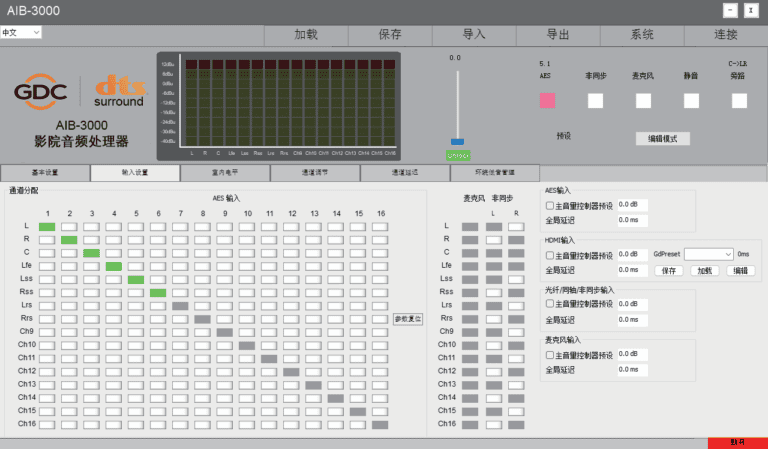Viewport: 768px width, 449px height.
Task: Toggle green routing cell Lss row, AES 5
Action: pos(136,280)
